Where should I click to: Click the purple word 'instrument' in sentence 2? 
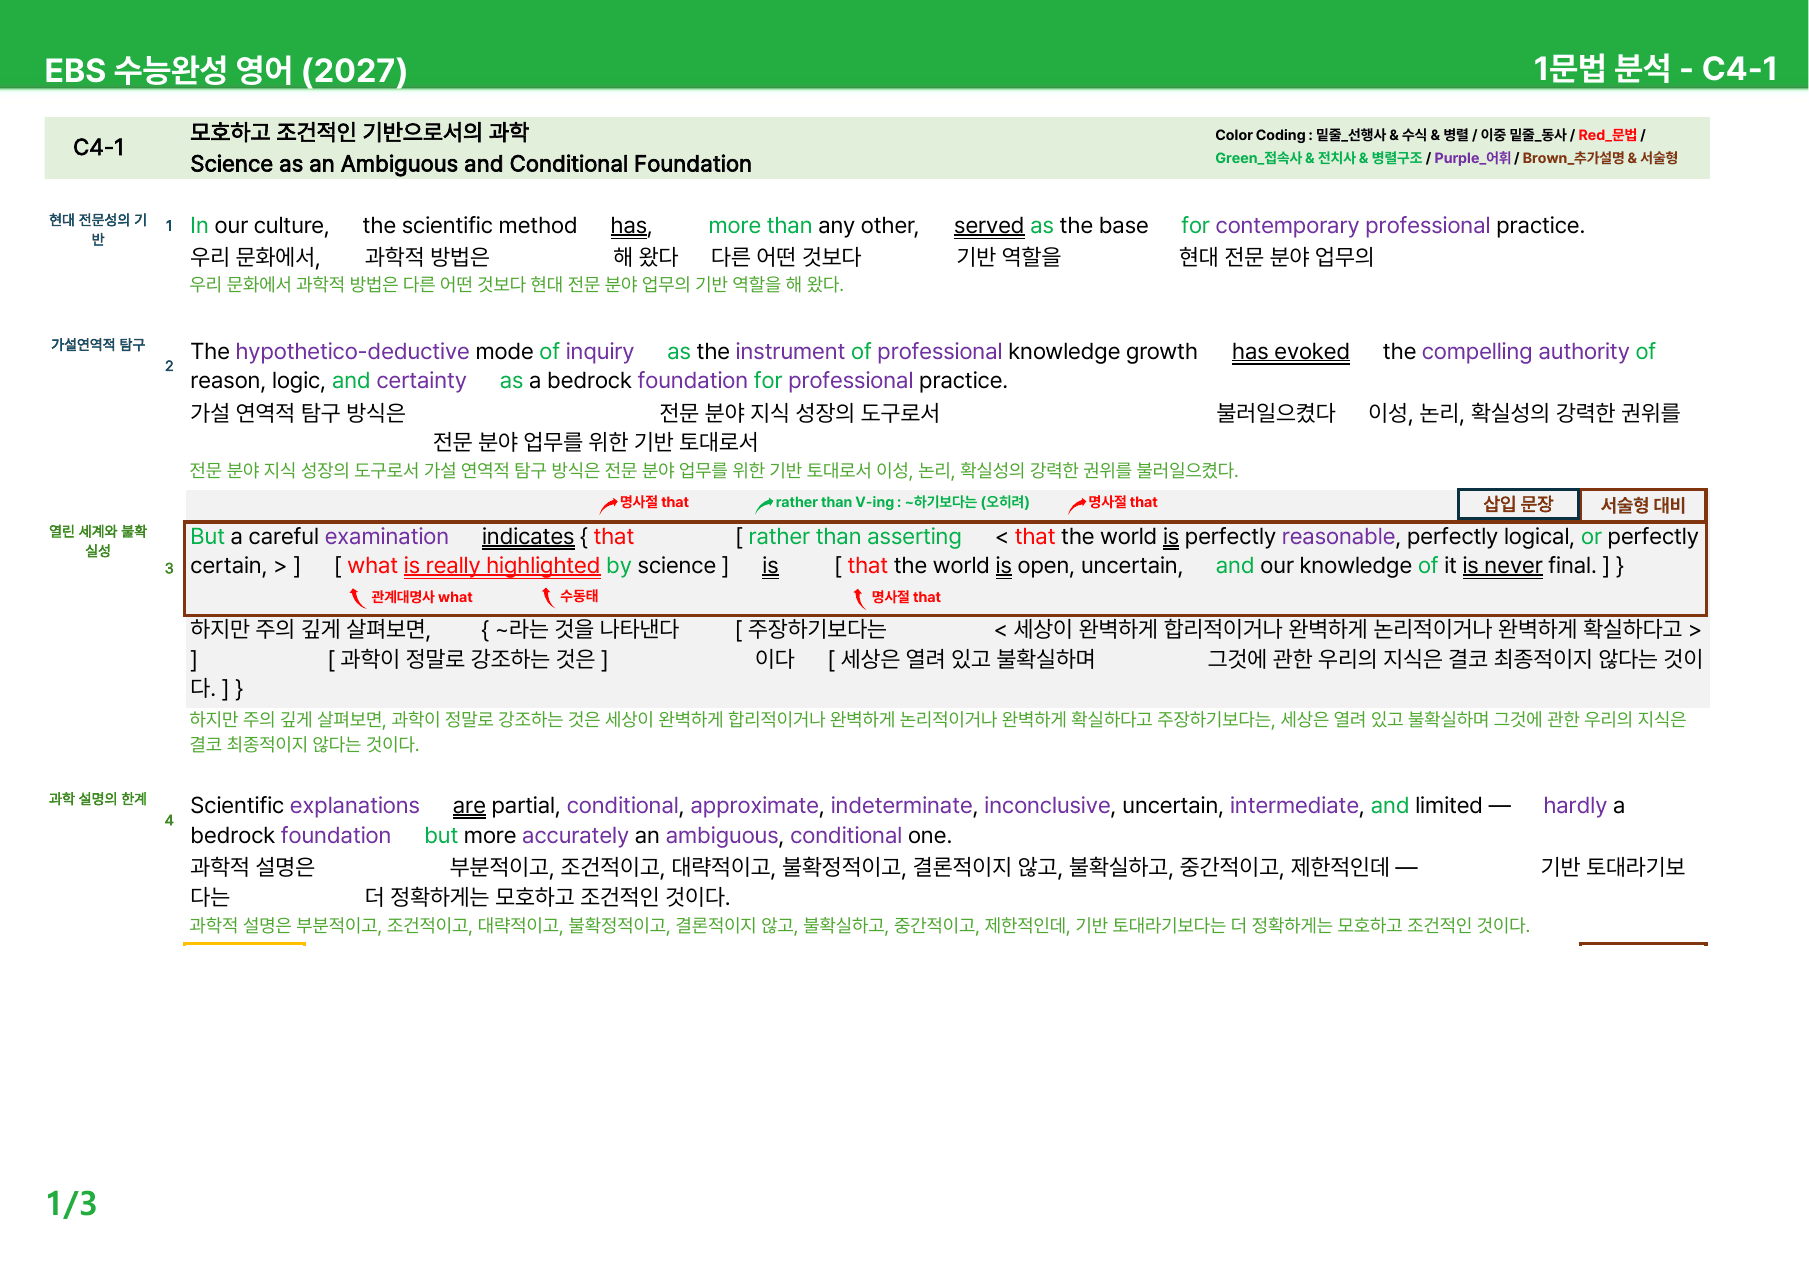(x=790, y=352)
